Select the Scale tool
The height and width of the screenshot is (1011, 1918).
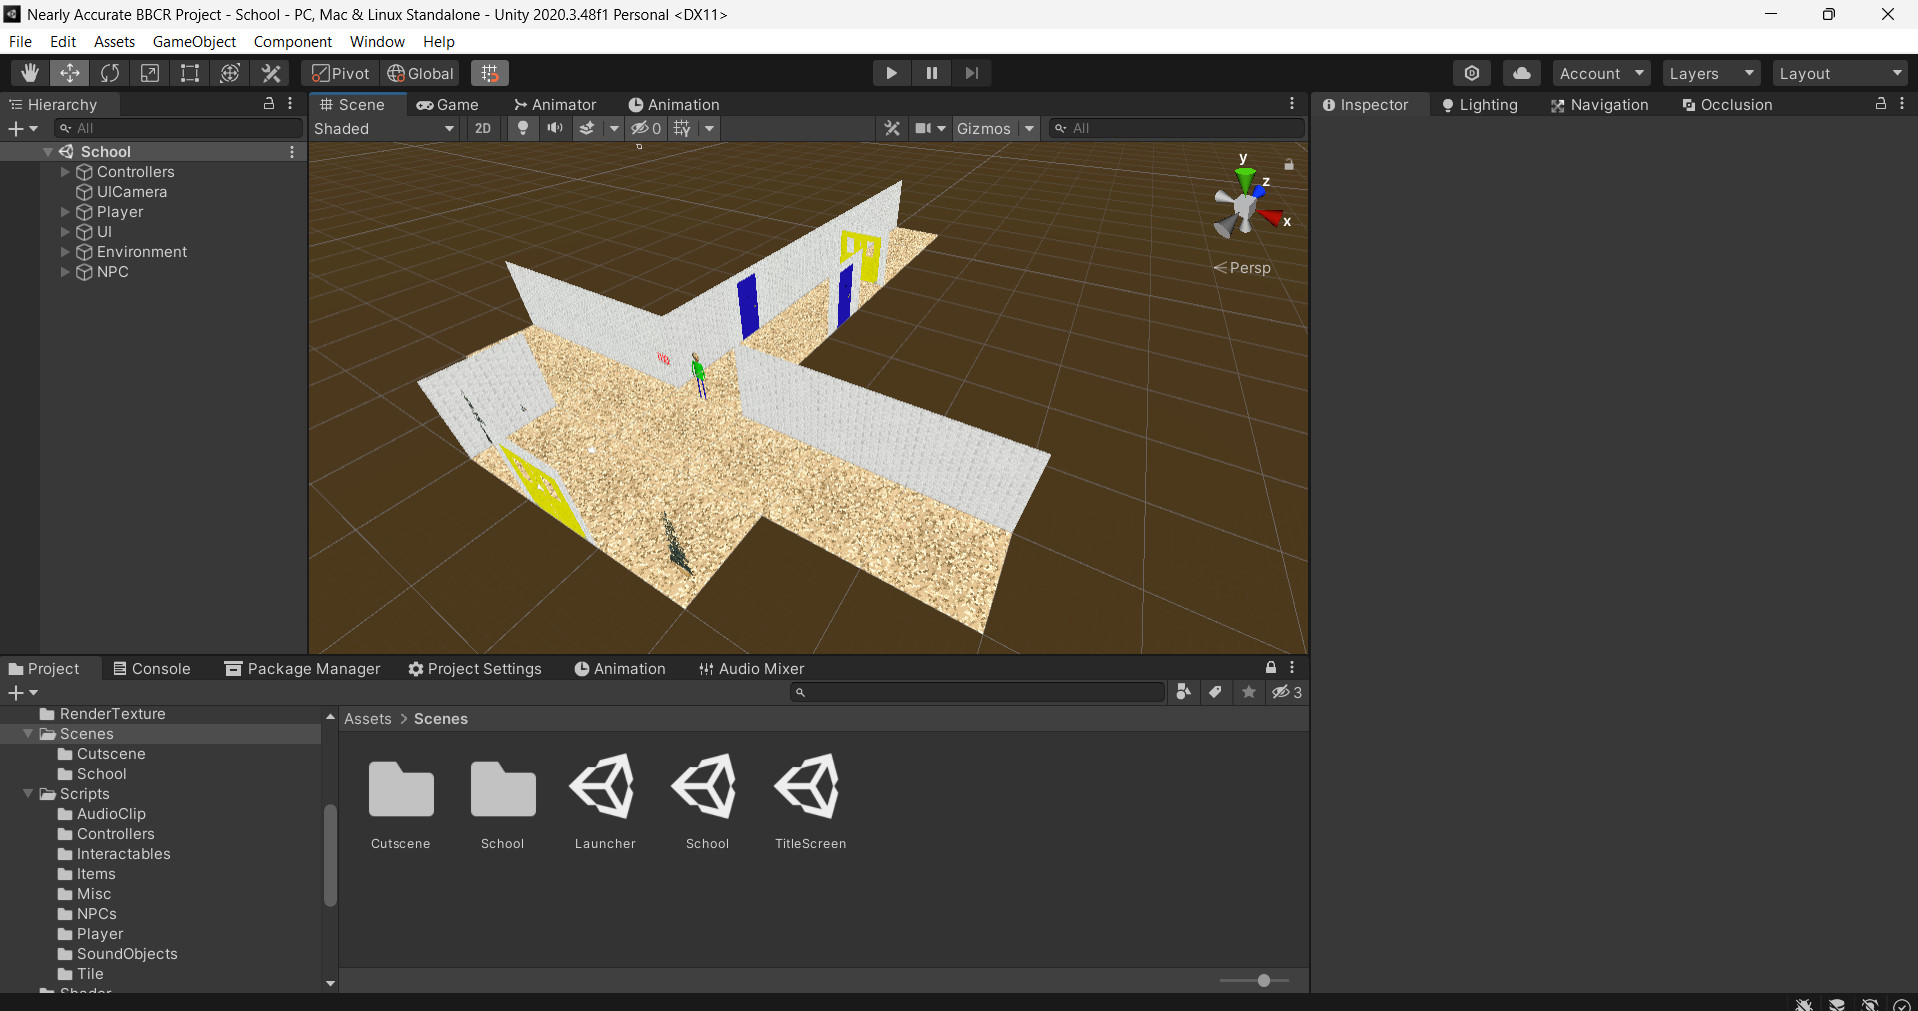[x=150, y=73]
